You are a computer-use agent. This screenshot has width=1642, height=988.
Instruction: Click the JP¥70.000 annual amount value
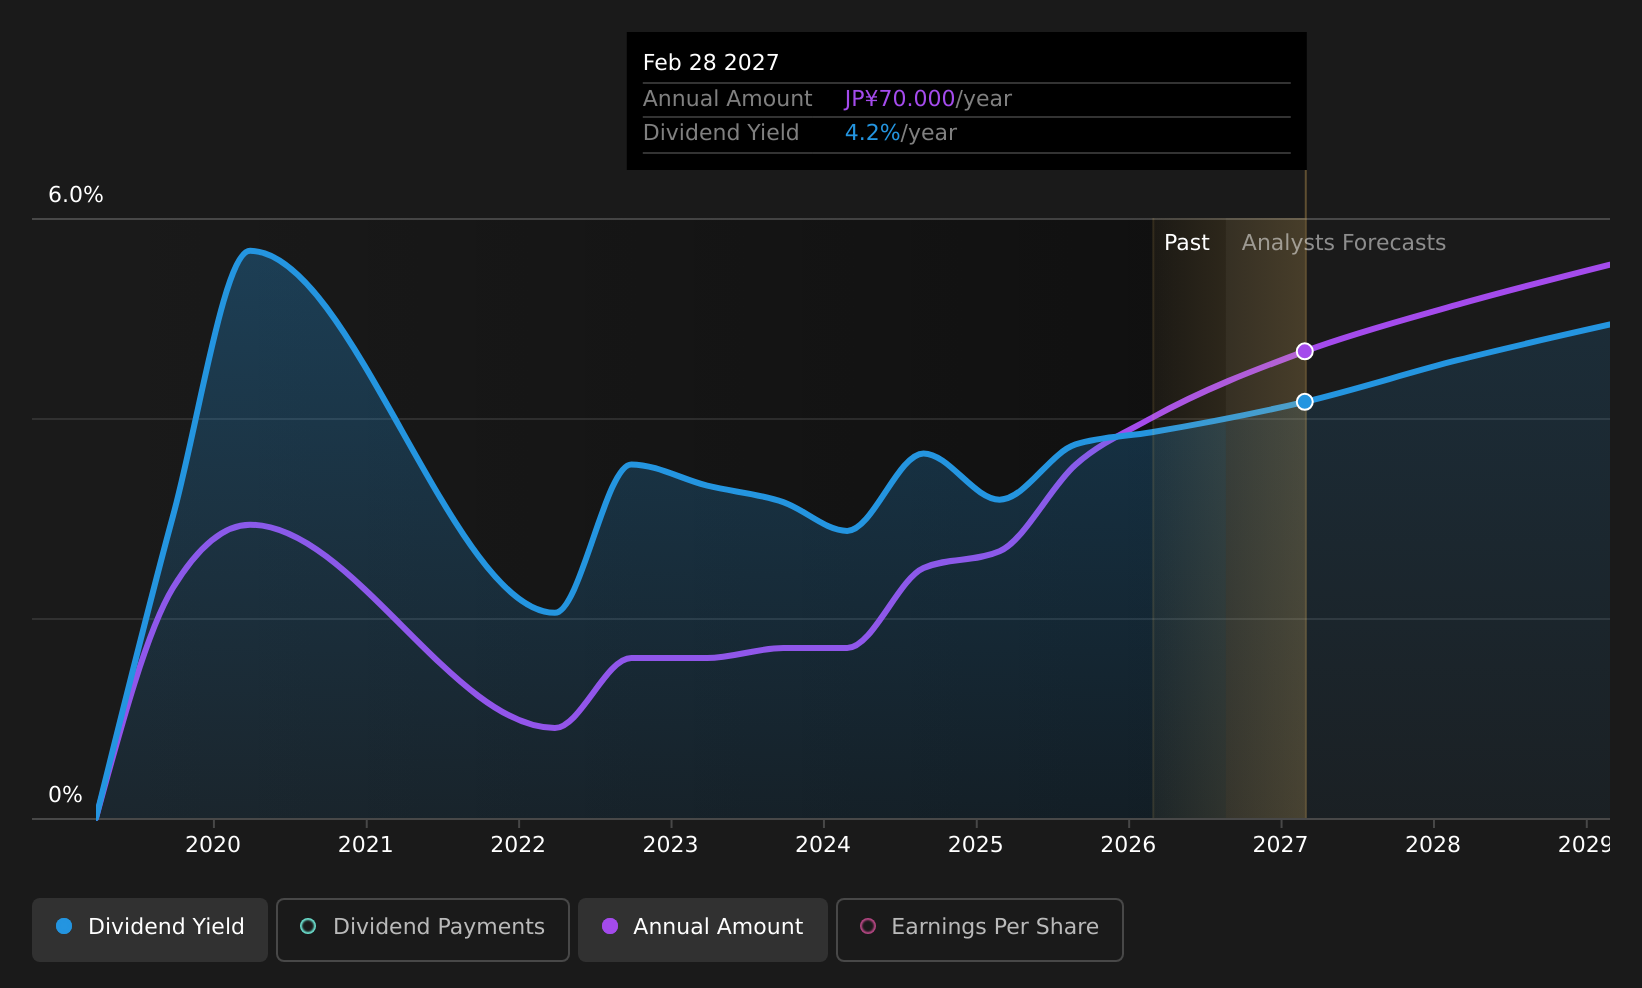(900, 99)
